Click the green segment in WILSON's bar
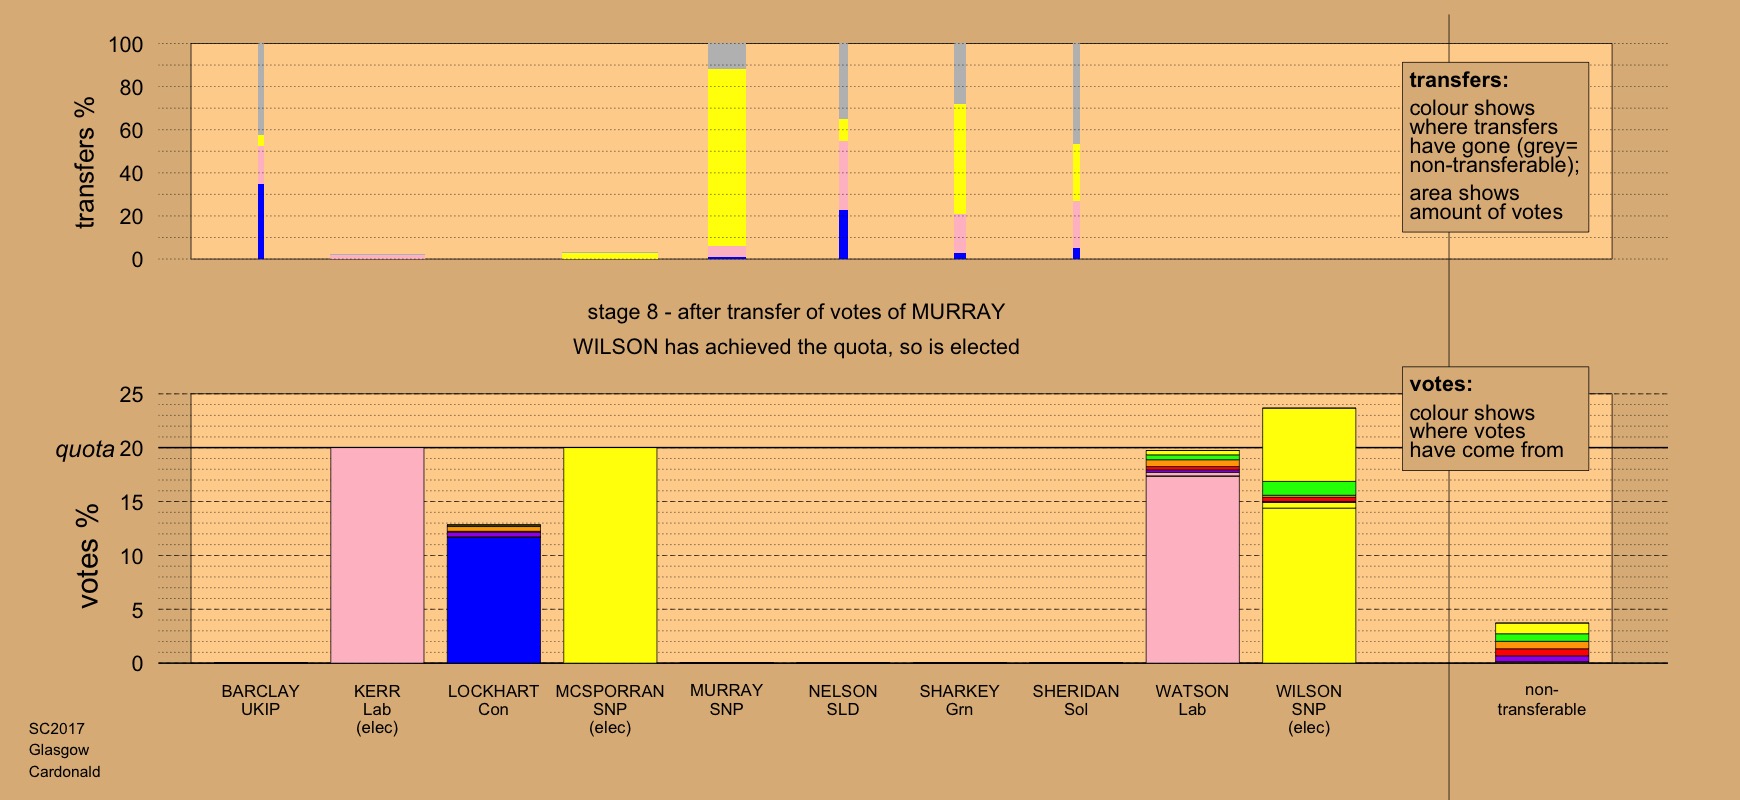The width and height of the screenshot is (1740, 800). (x=1309, y=488)
